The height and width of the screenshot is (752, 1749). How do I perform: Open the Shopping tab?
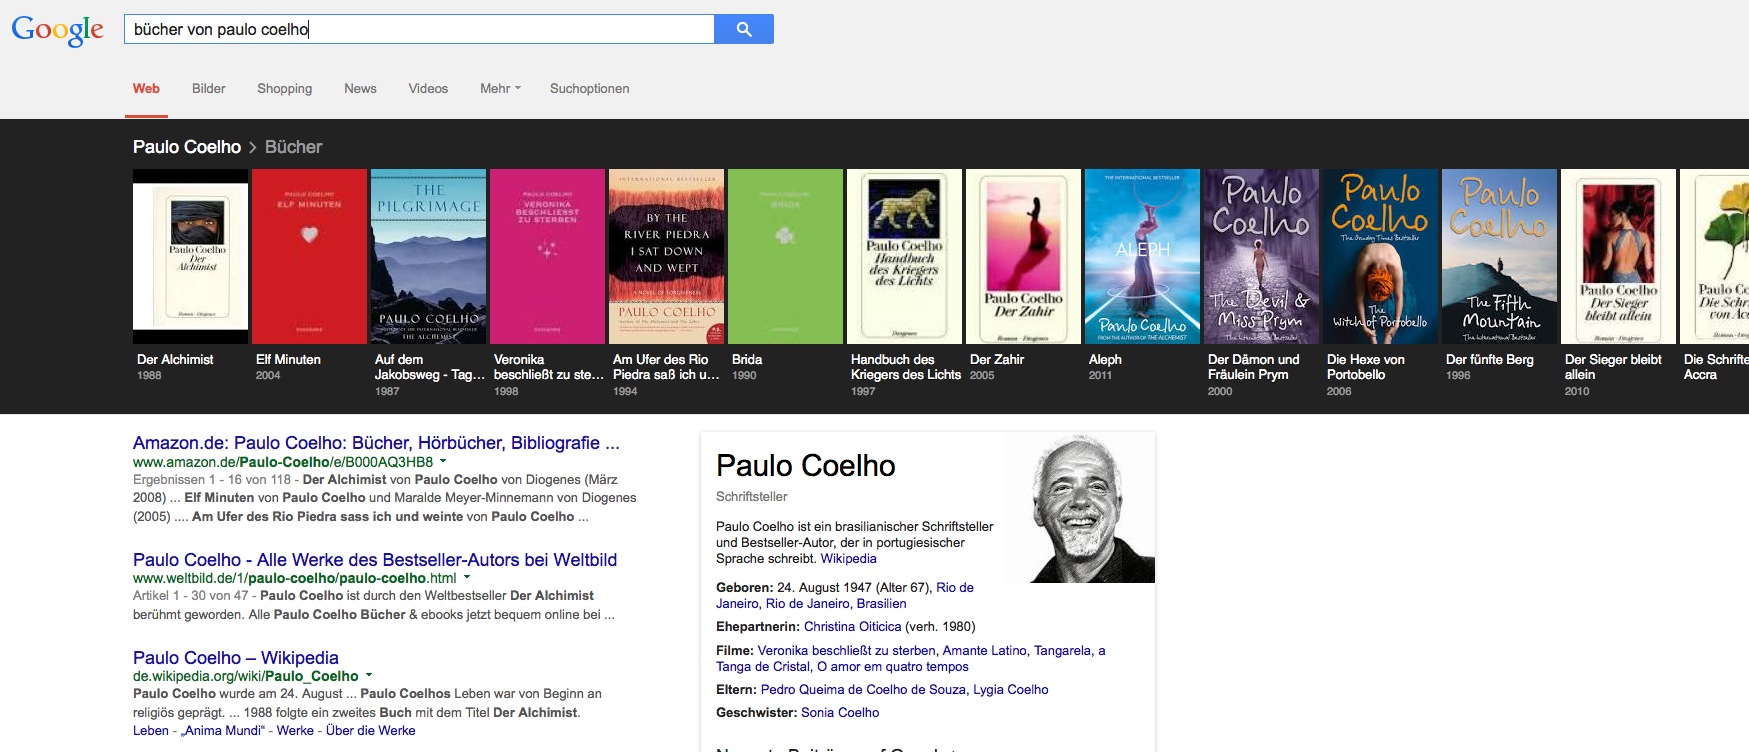click(x=284, y=88)
